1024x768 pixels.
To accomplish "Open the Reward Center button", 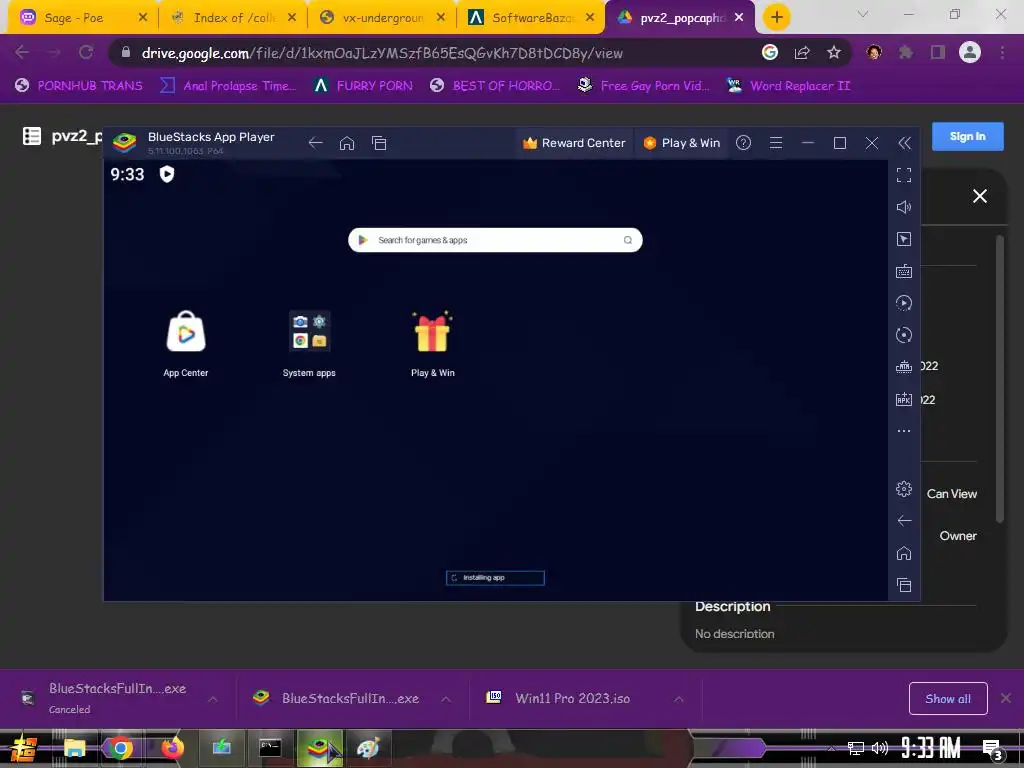I will [574, 143].
